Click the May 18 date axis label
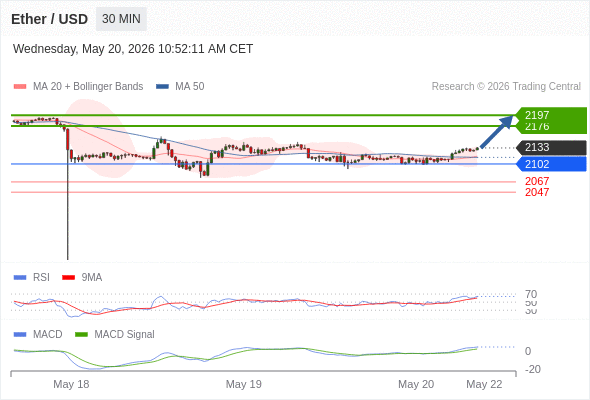This screenshot has height=400, width=590. tap(71, 384)
